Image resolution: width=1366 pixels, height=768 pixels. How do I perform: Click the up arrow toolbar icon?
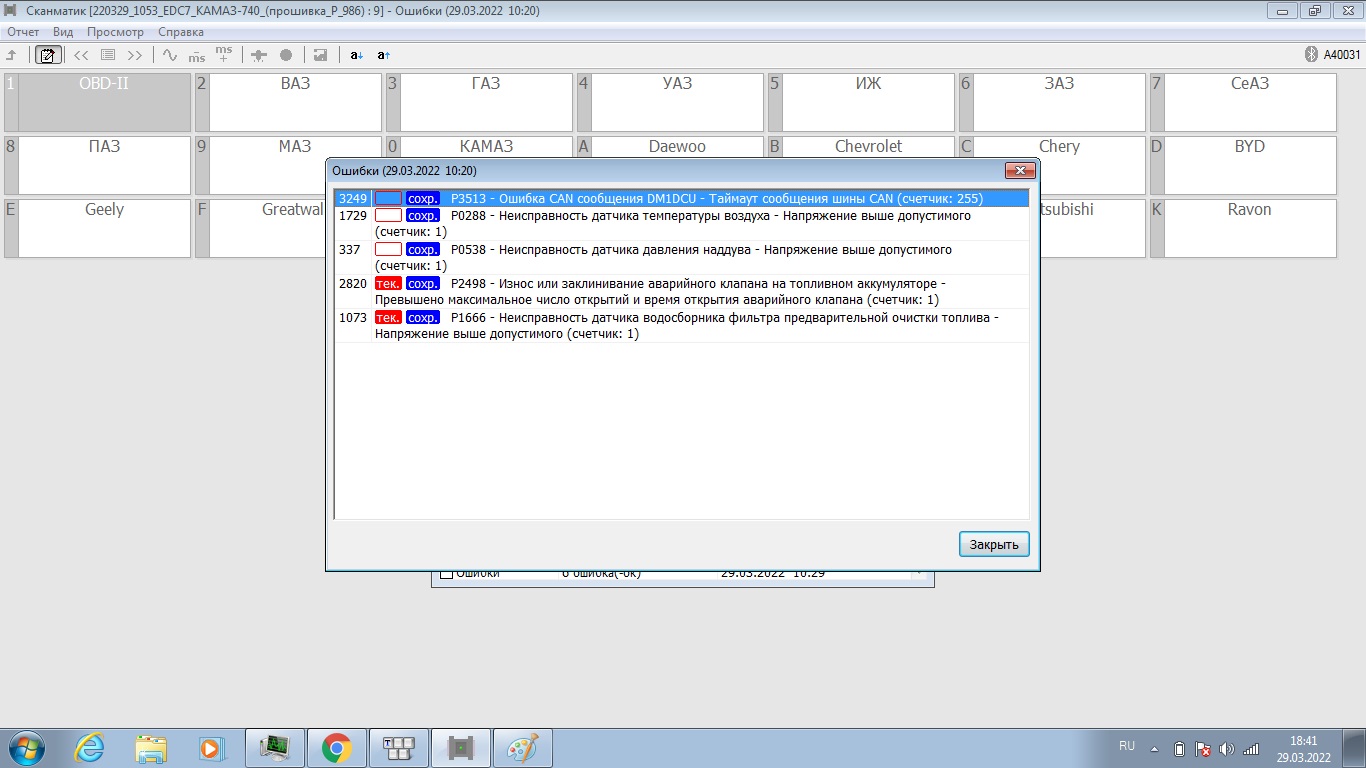coord(12,55)
